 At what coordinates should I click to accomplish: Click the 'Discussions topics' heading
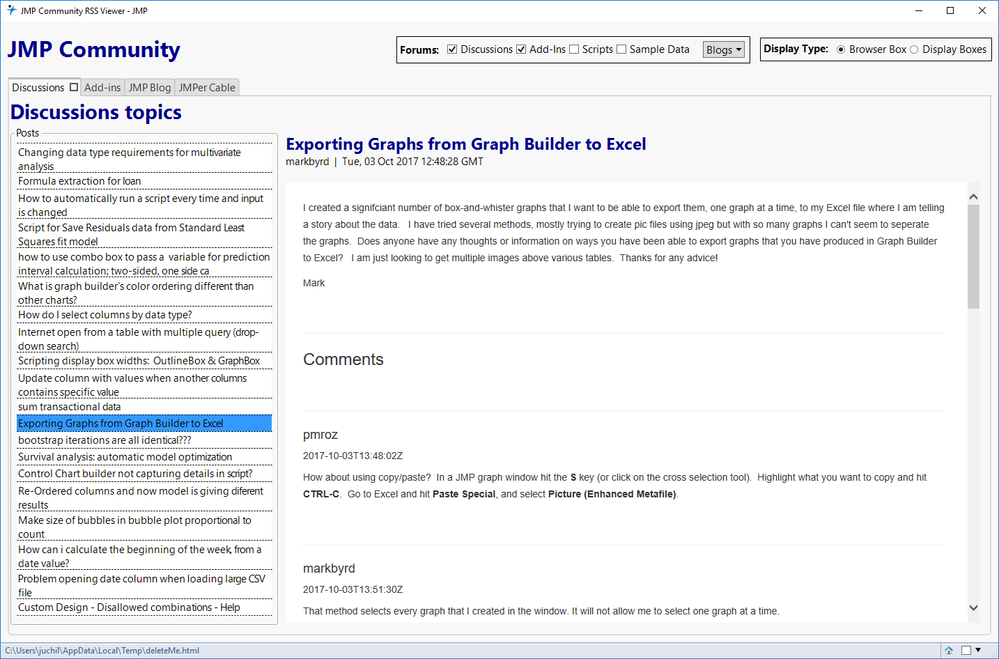tap(96, 112)
